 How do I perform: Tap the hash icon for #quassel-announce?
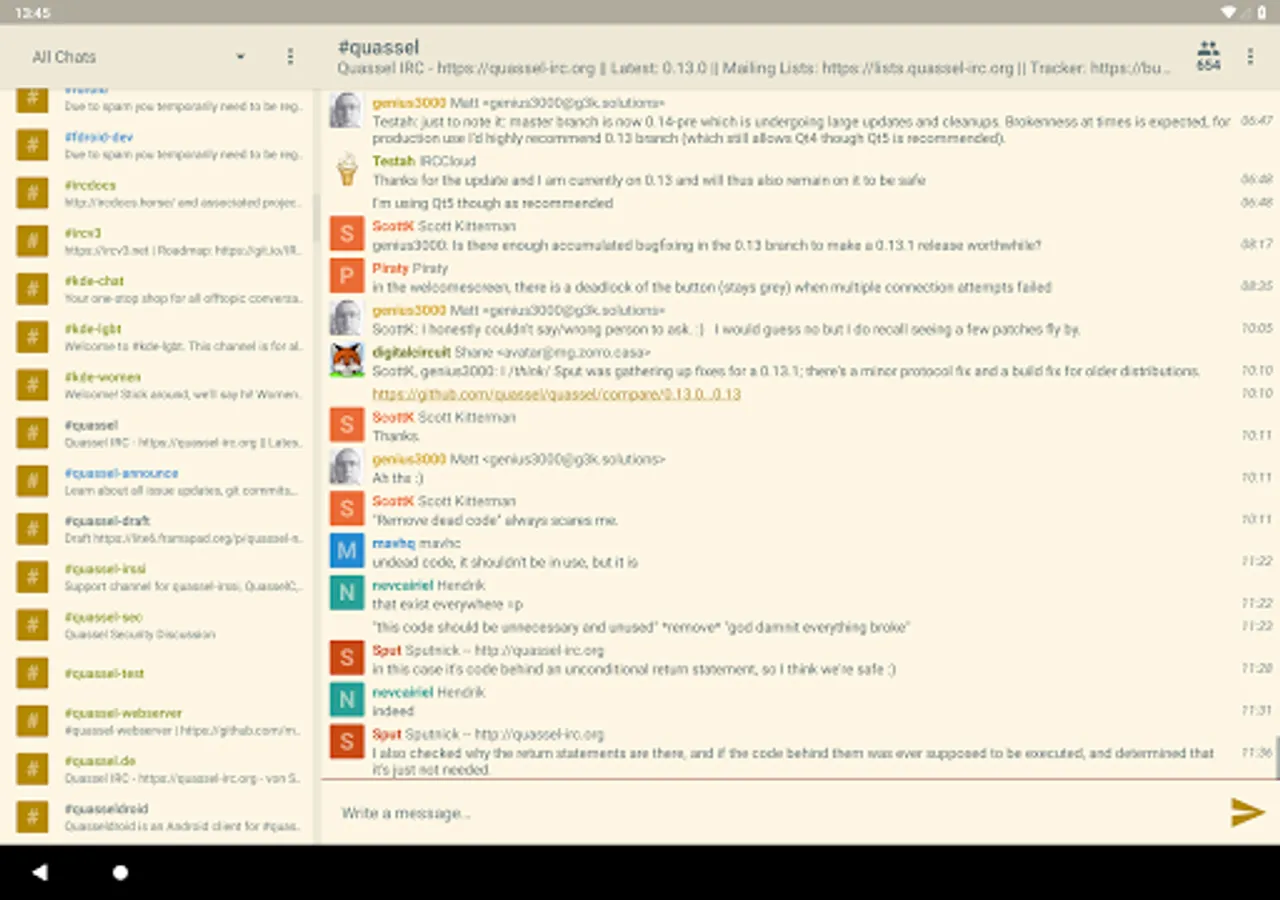[32, 481]
